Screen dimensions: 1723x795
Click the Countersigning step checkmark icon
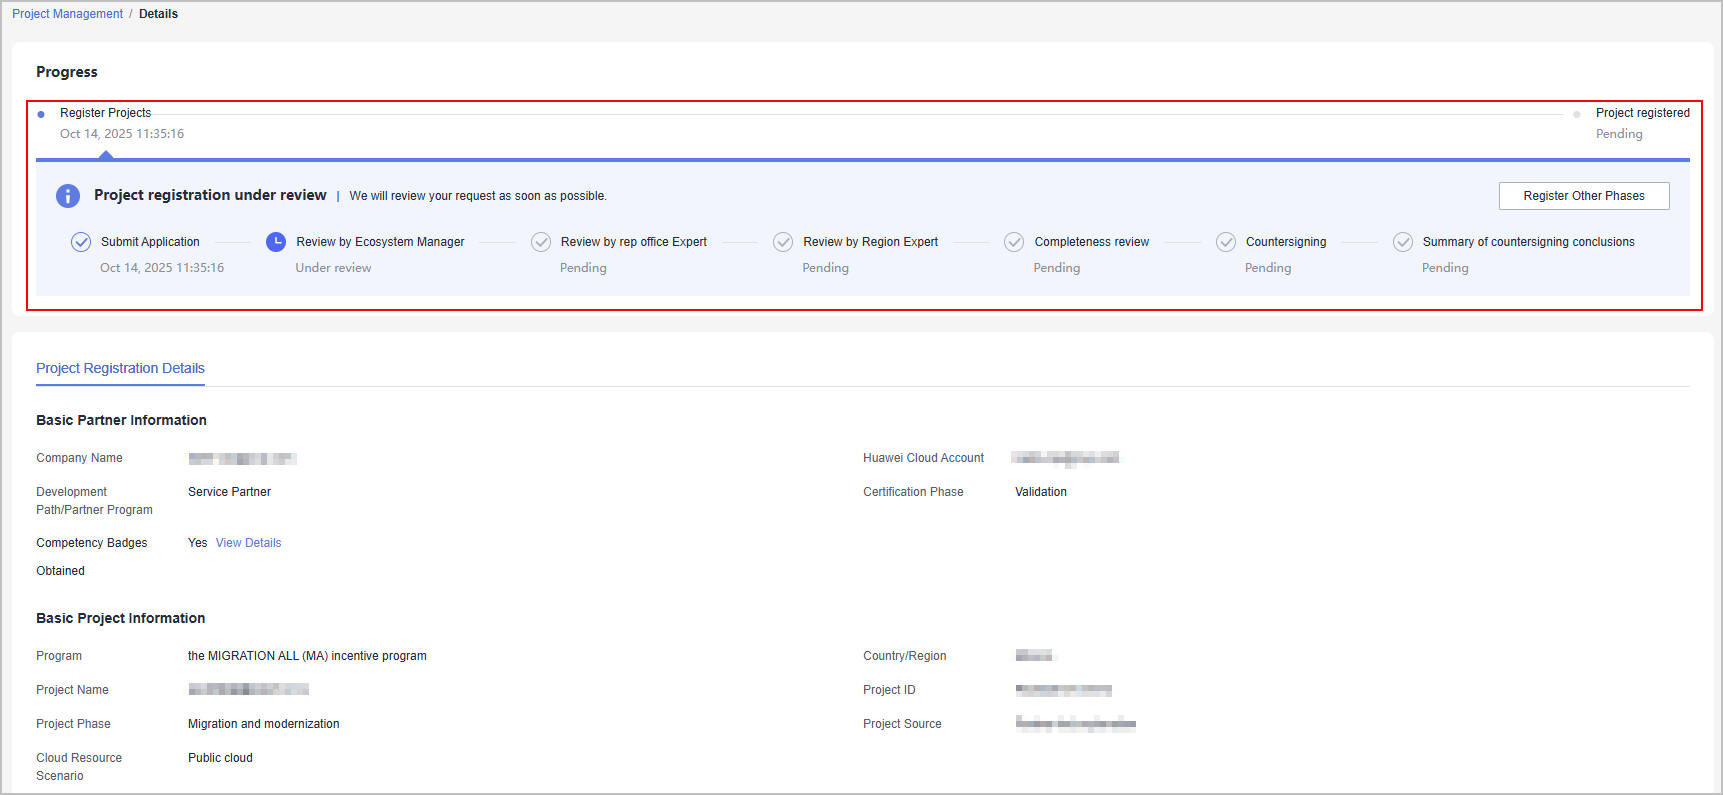click(x=1226, y=242)
